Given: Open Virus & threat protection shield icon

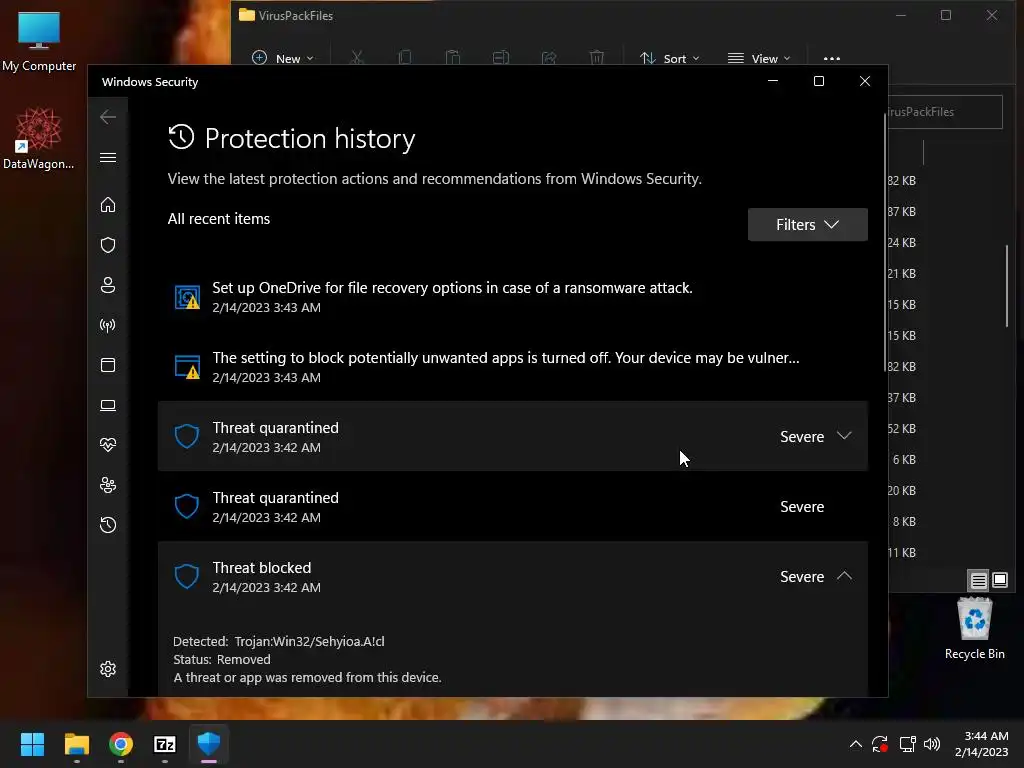Looking at the screenshot, I should coord(108,245).
